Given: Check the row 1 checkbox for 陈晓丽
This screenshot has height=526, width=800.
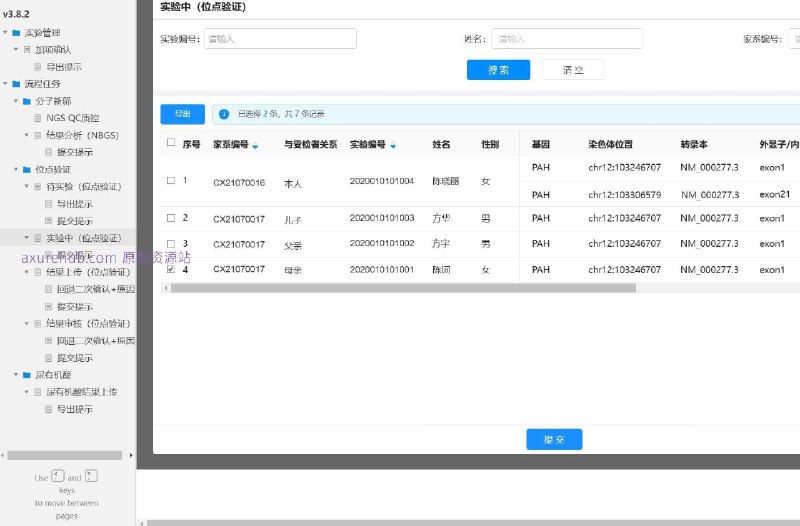Looking at the screenshot, I should [x=171, y=181].
